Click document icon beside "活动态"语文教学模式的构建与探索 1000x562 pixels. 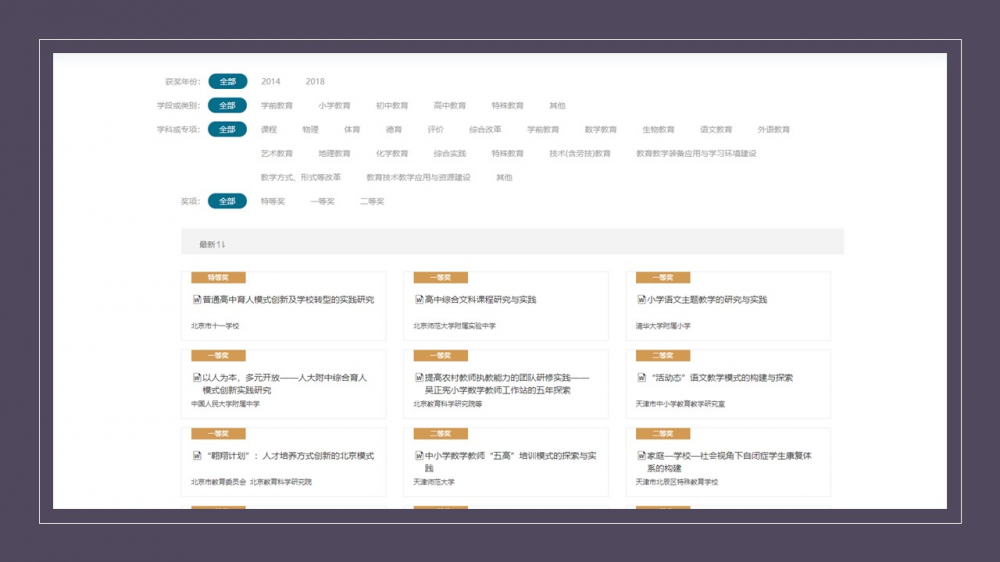pyautogui.click(x=641, y=377)
